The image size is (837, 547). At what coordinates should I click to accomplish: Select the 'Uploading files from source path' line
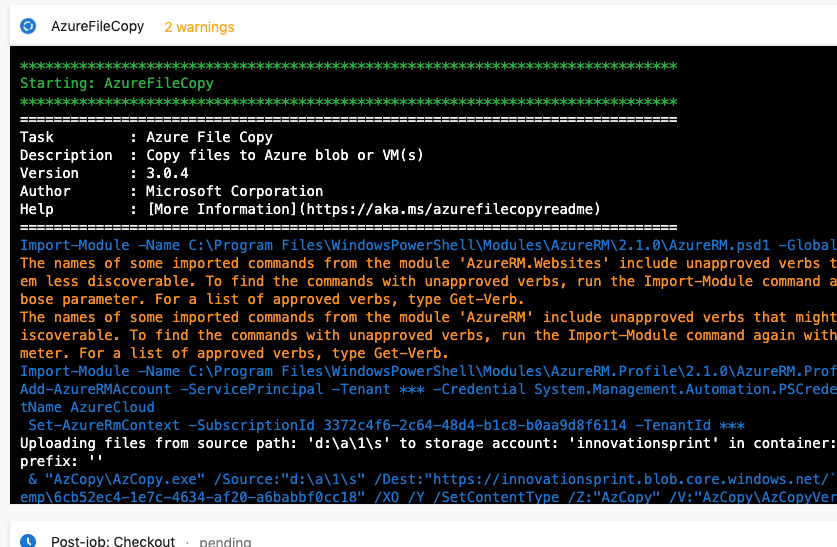tap(428, 443)
